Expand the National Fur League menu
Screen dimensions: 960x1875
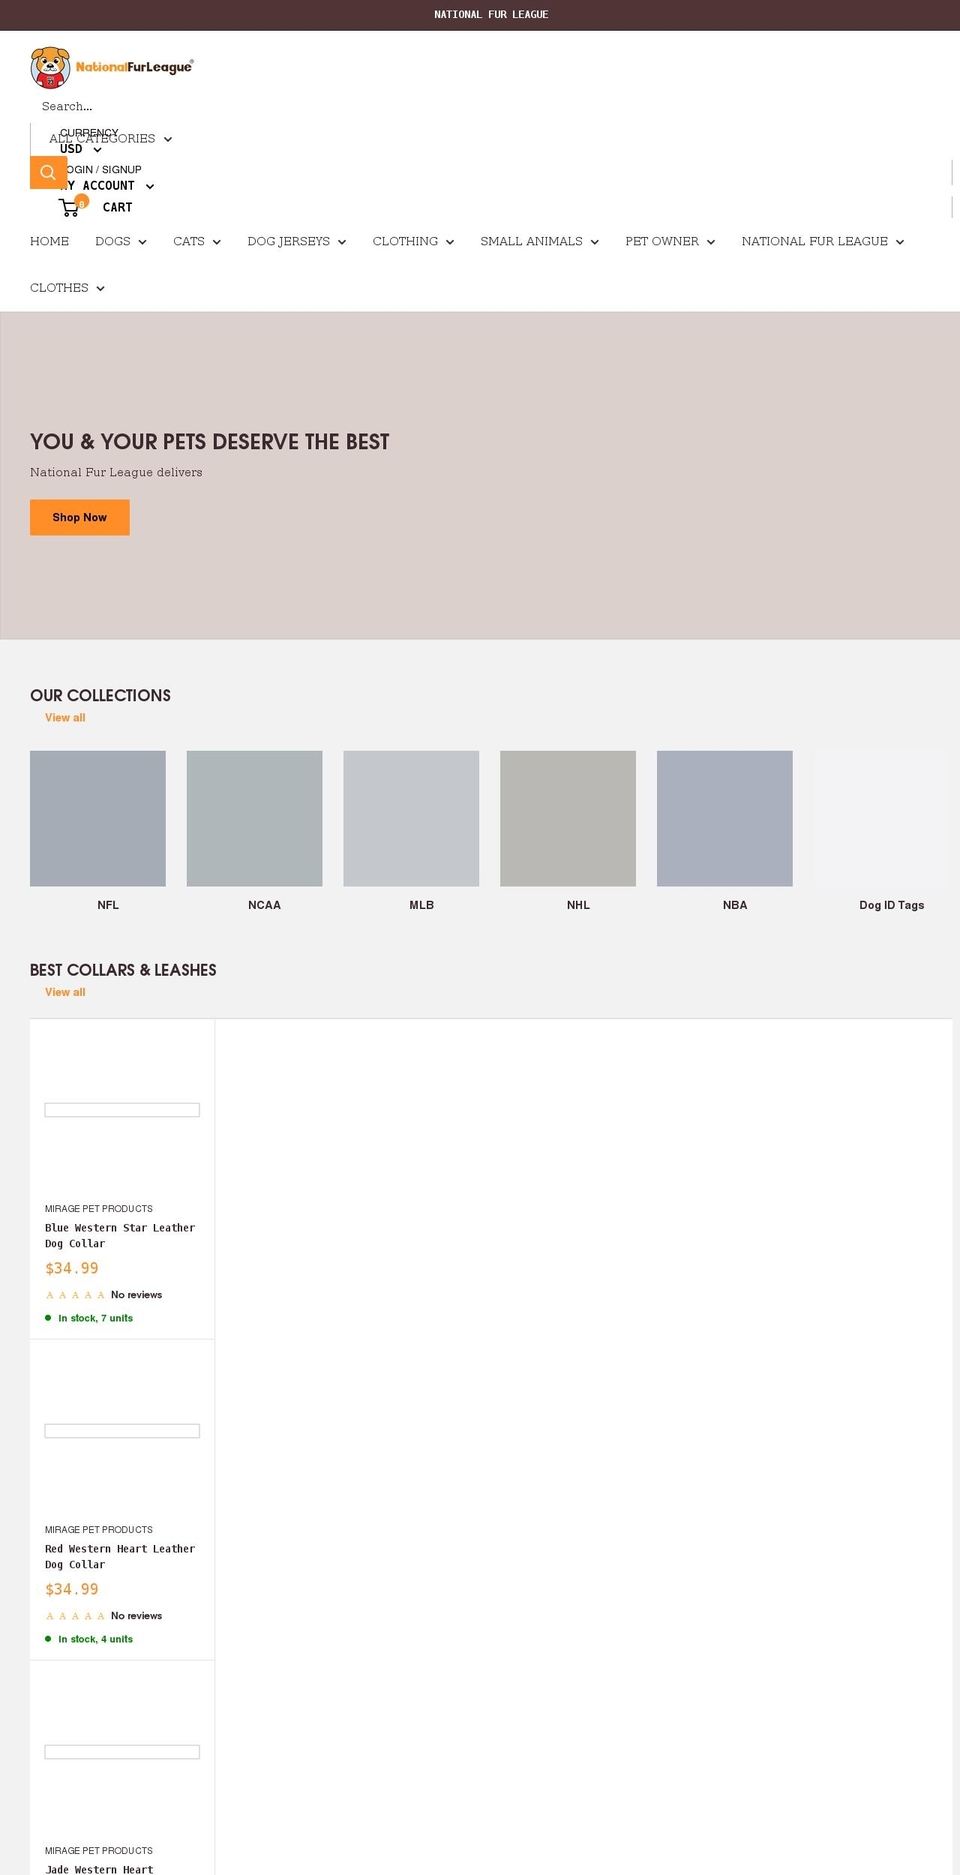click(x=822, y=241)
